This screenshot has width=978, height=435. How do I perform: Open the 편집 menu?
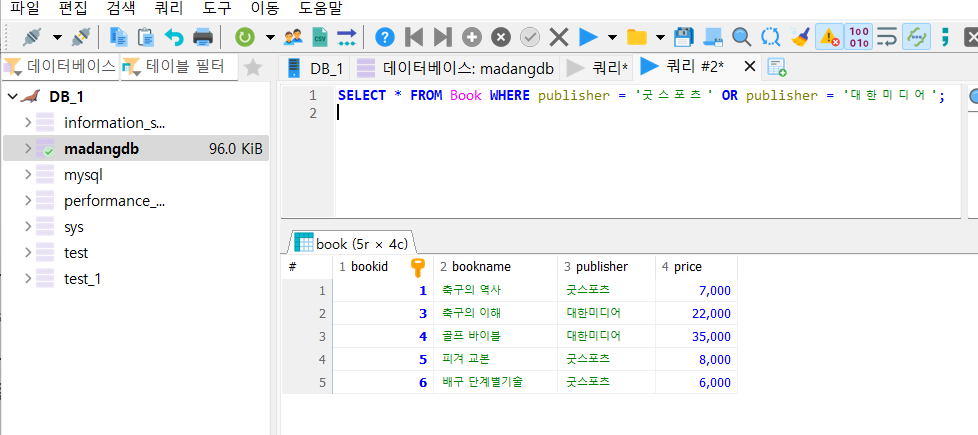click(74, 9)
